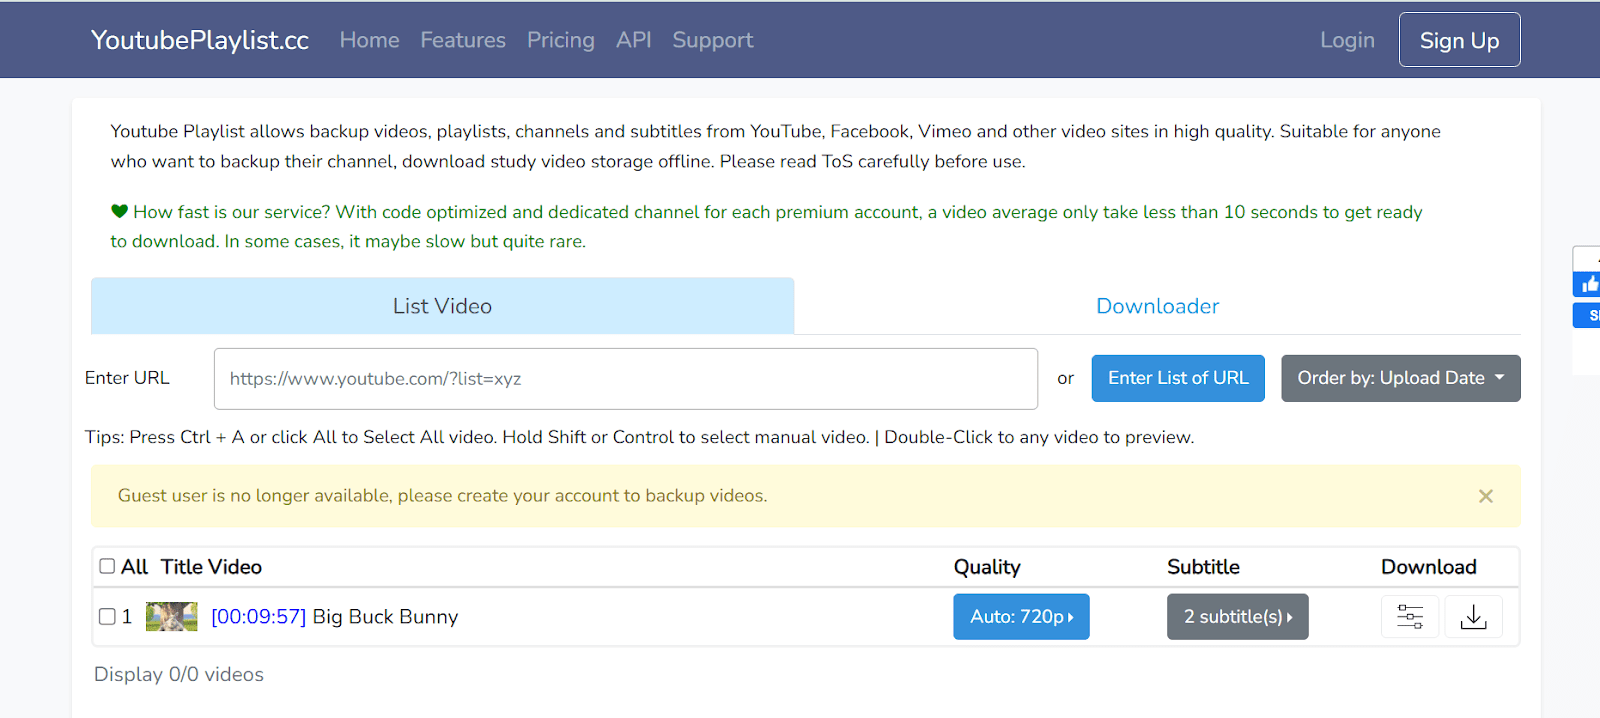Image resolution: width=1600 pixels, height=718 pixels.
Task: Expand the Order by: Upload Date dropdown
Action: [1400, 378]
